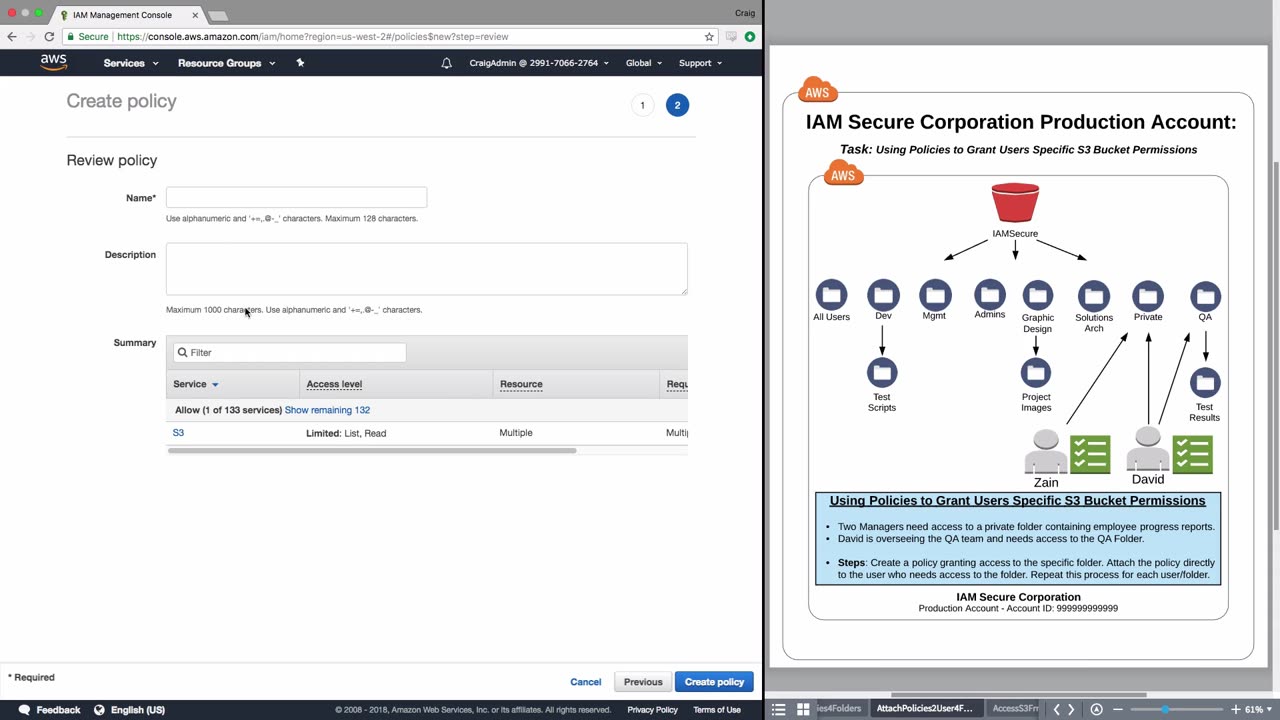The height and width of the screenshot is (720, 1280).
Task: Click the Filter search magnifier icon
Action: (x=182, y=352)
